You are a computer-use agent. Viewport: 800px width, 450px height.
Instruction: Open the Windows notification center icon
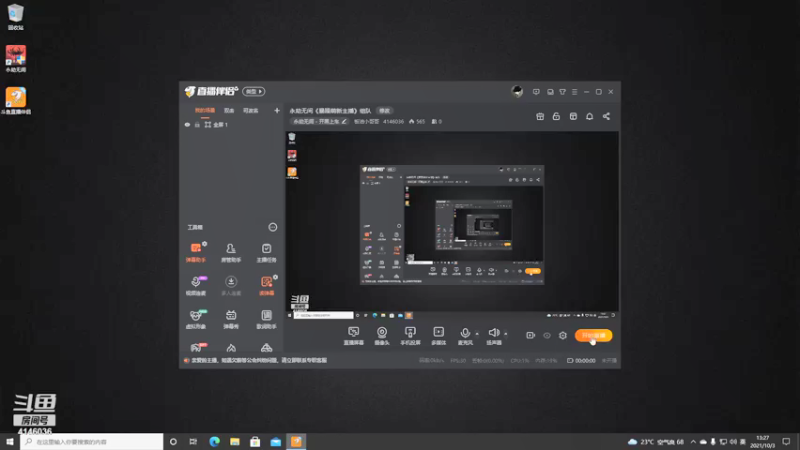coord(786,441)
